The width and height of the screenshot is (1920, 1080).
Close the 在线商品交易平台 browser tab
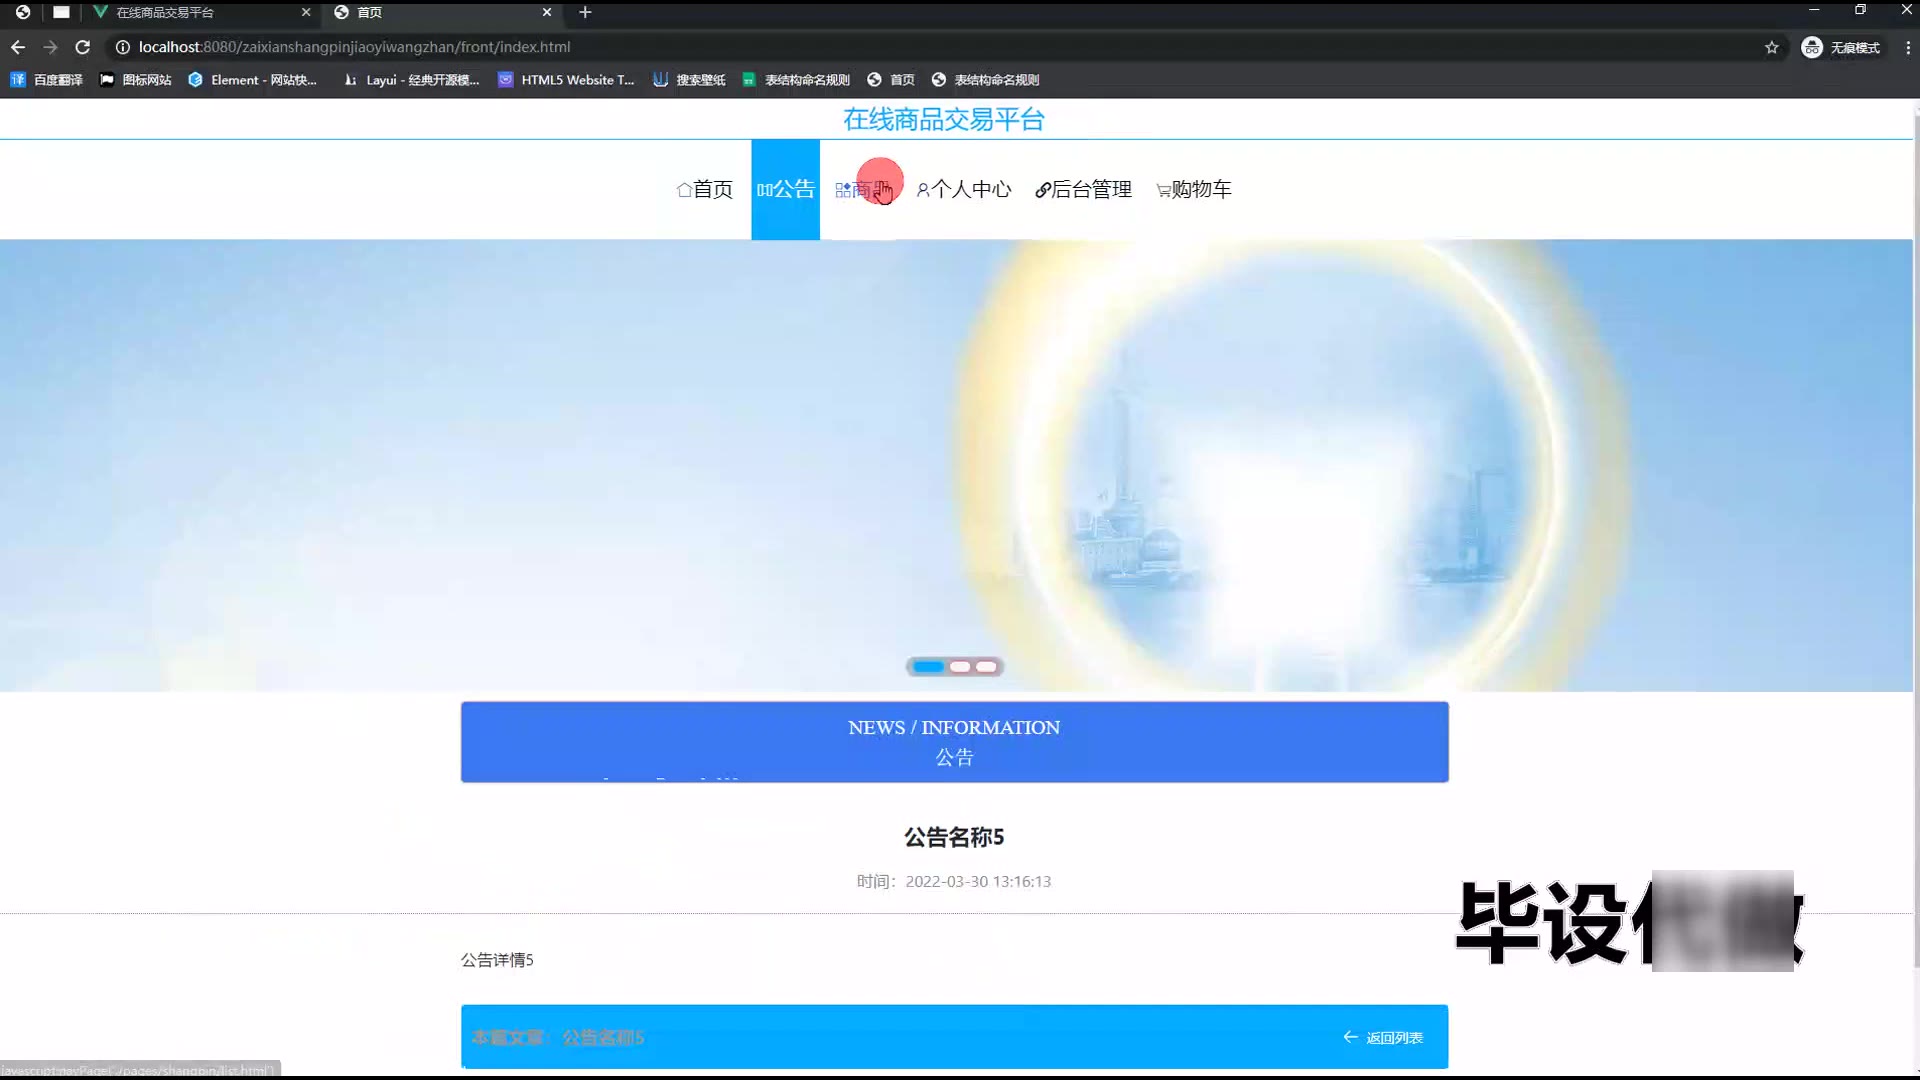(x=306, y=12)
